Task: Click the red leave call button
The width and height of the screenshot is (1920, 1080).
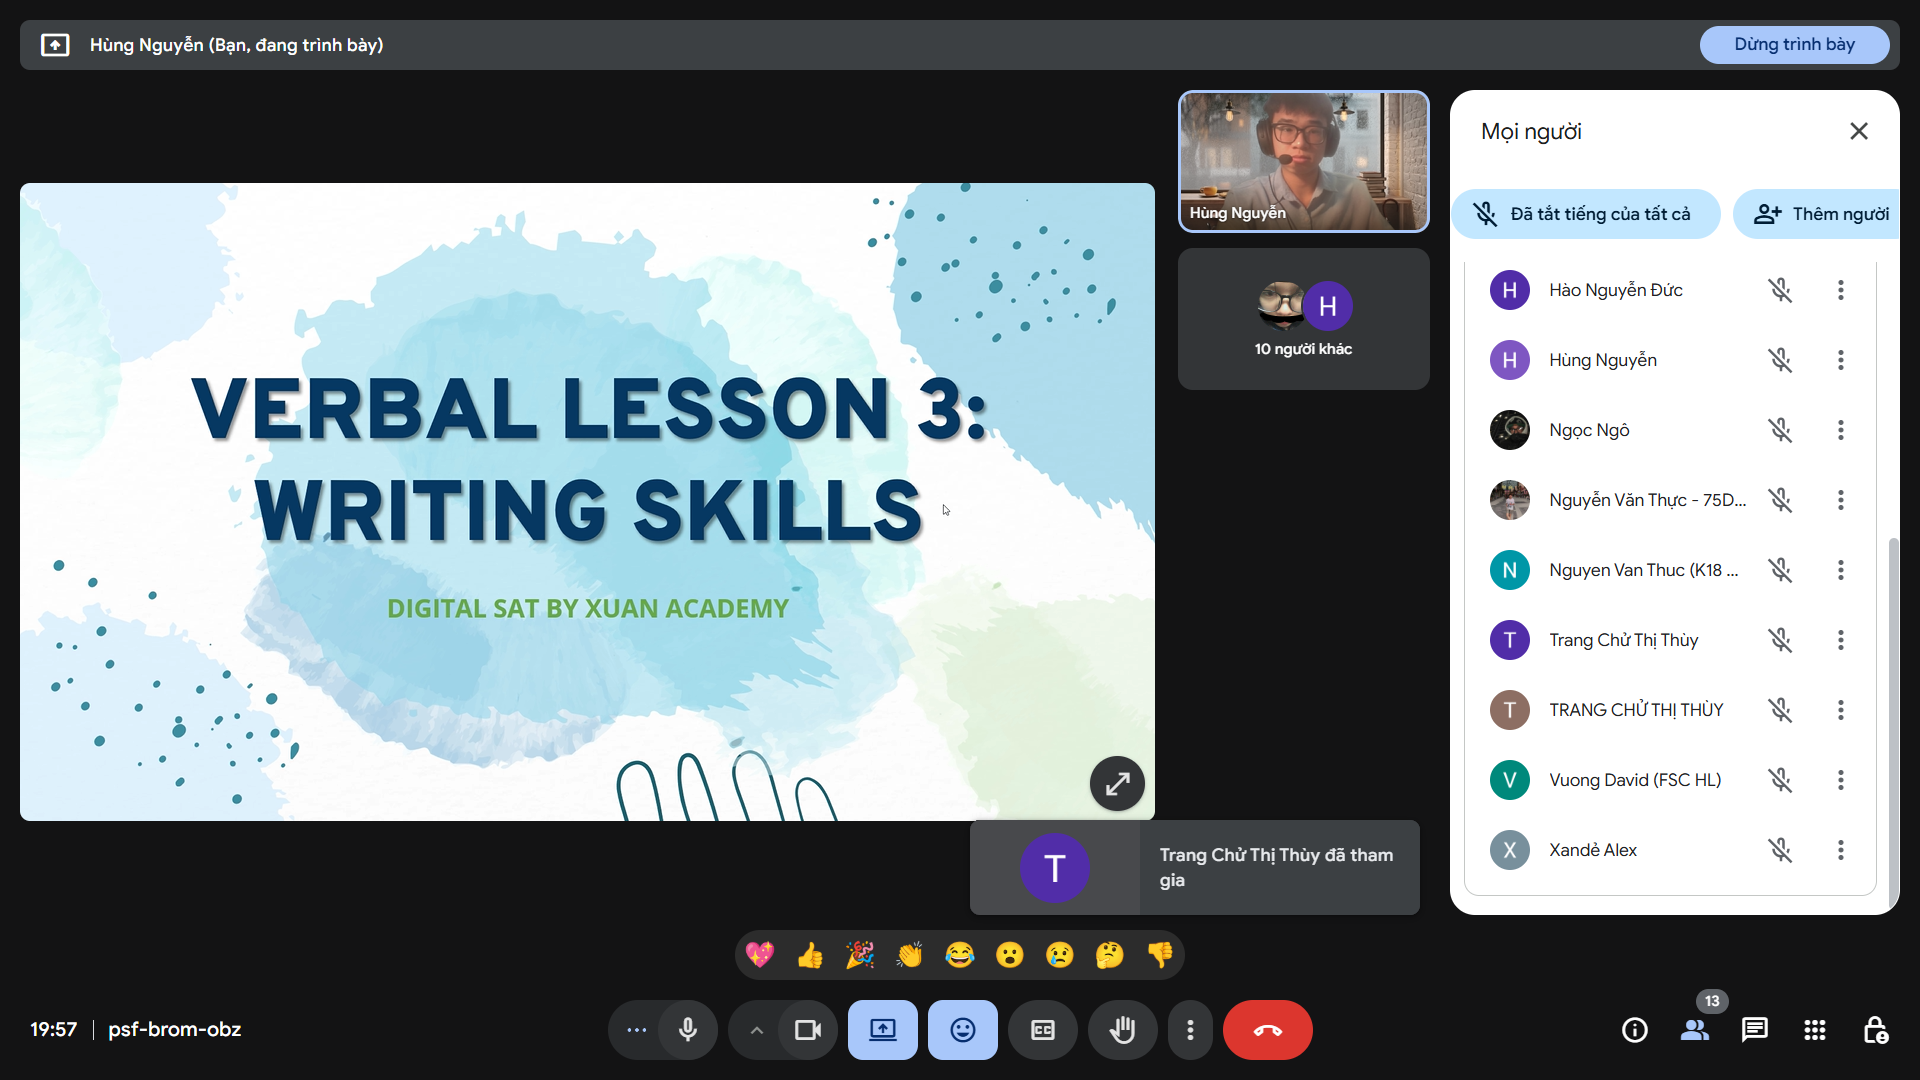Action: click(x=1267, y=1030)
